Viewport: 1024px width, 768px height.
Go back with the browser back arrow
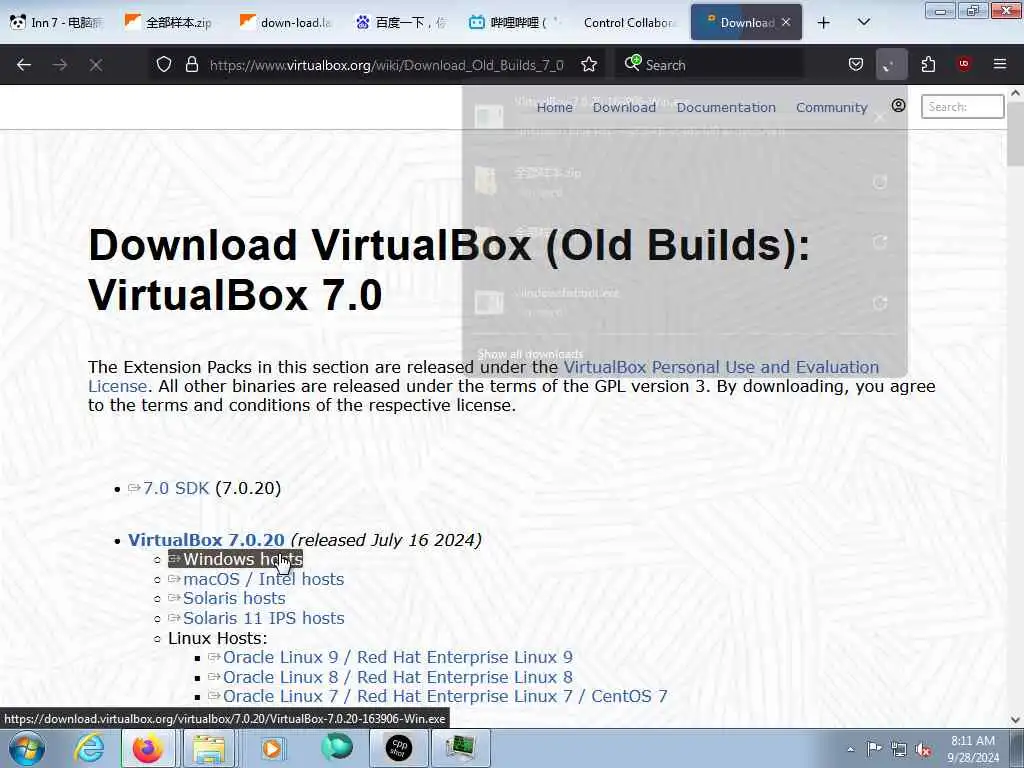(24, 65)
